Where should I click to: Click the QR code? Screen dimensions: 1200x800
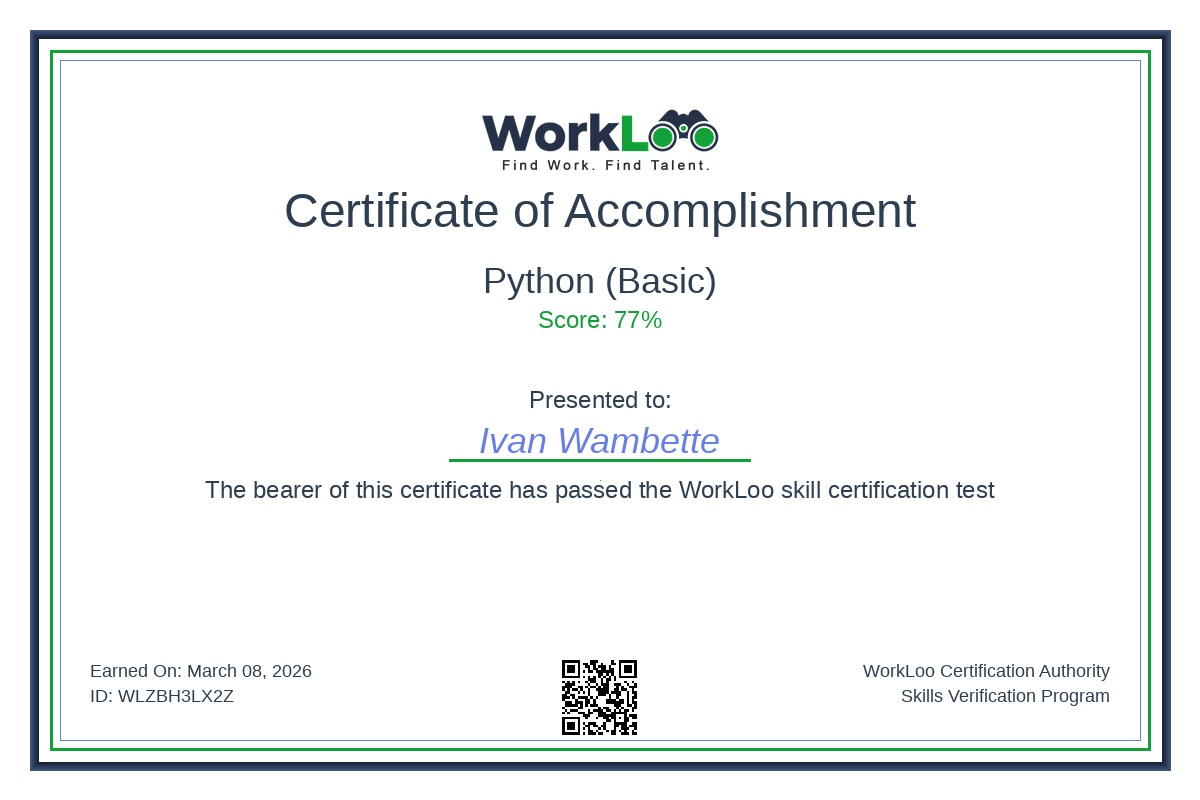pyautogui.click(x=599, y=697)
